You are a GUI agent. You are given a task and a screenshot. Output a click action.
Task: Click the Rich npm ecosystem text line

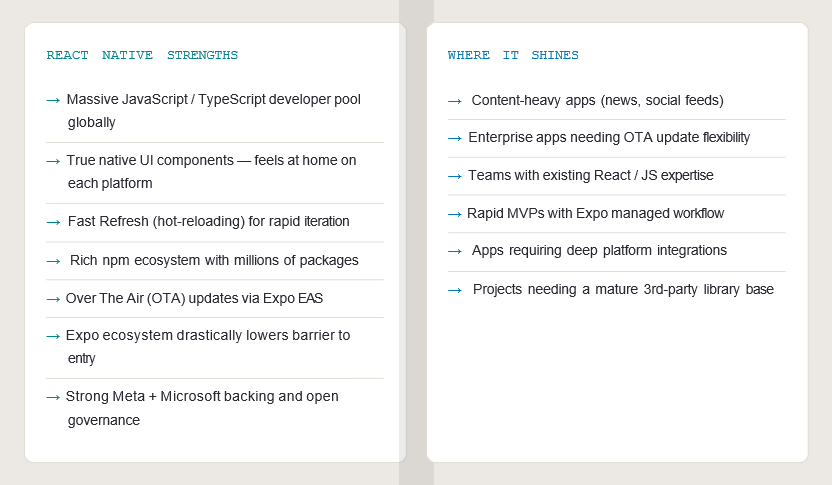pos(214,261)
